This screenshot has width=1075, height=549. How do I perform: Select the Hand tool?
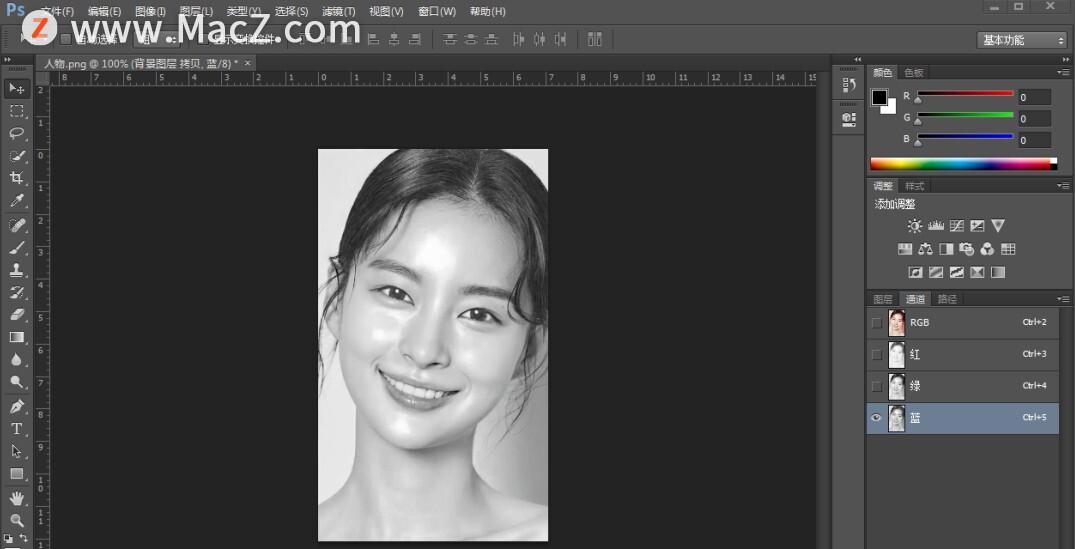point(17,498)
